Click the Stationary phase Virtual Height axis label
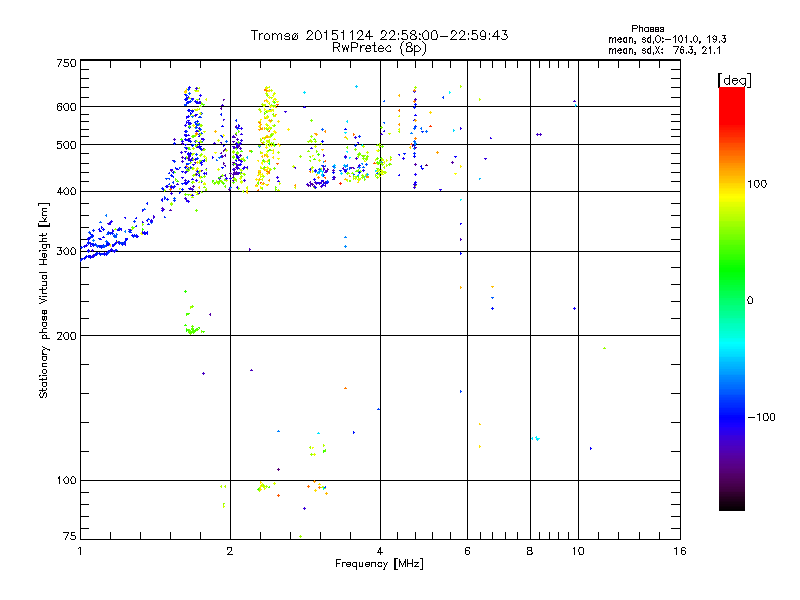The image size is (800, 600). [44, 300]
